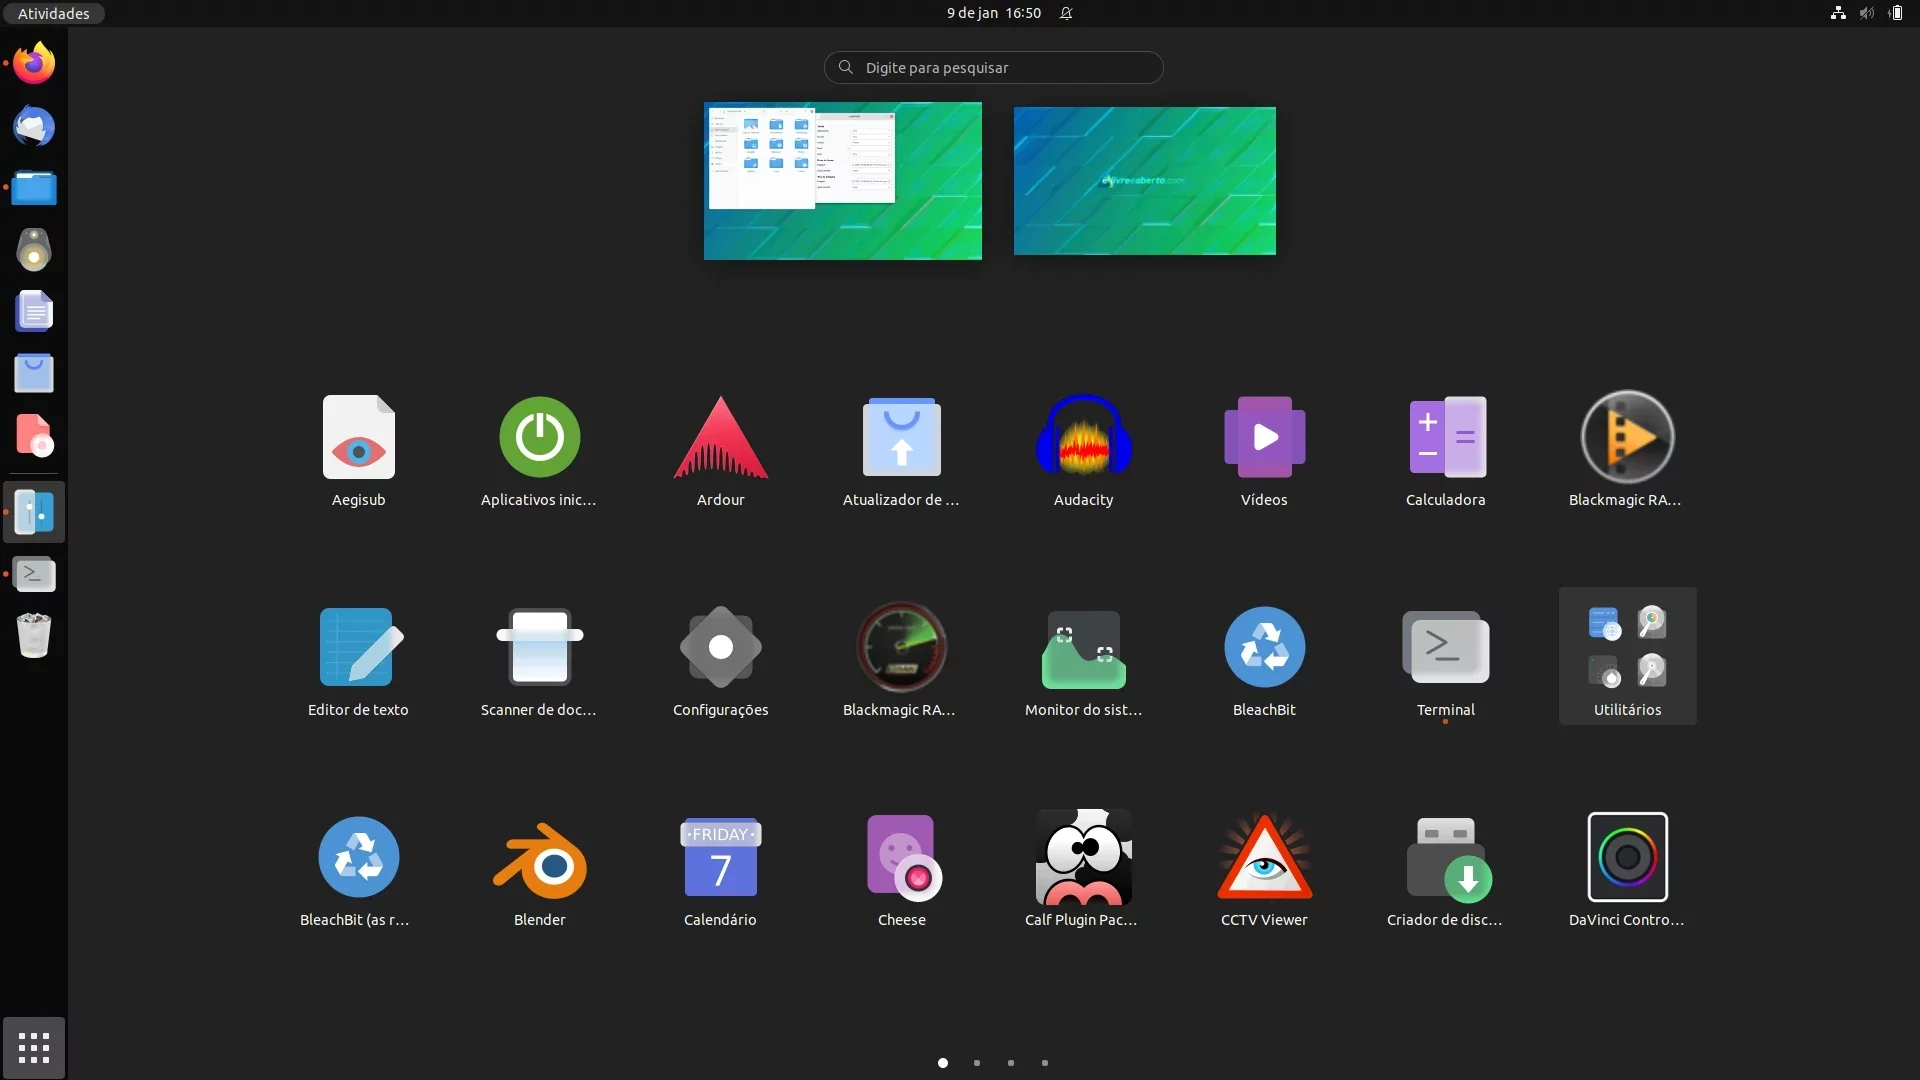Open Firefox from the dock
The height and width of the screenshot is (1080, 1920).
click(34, 63)
